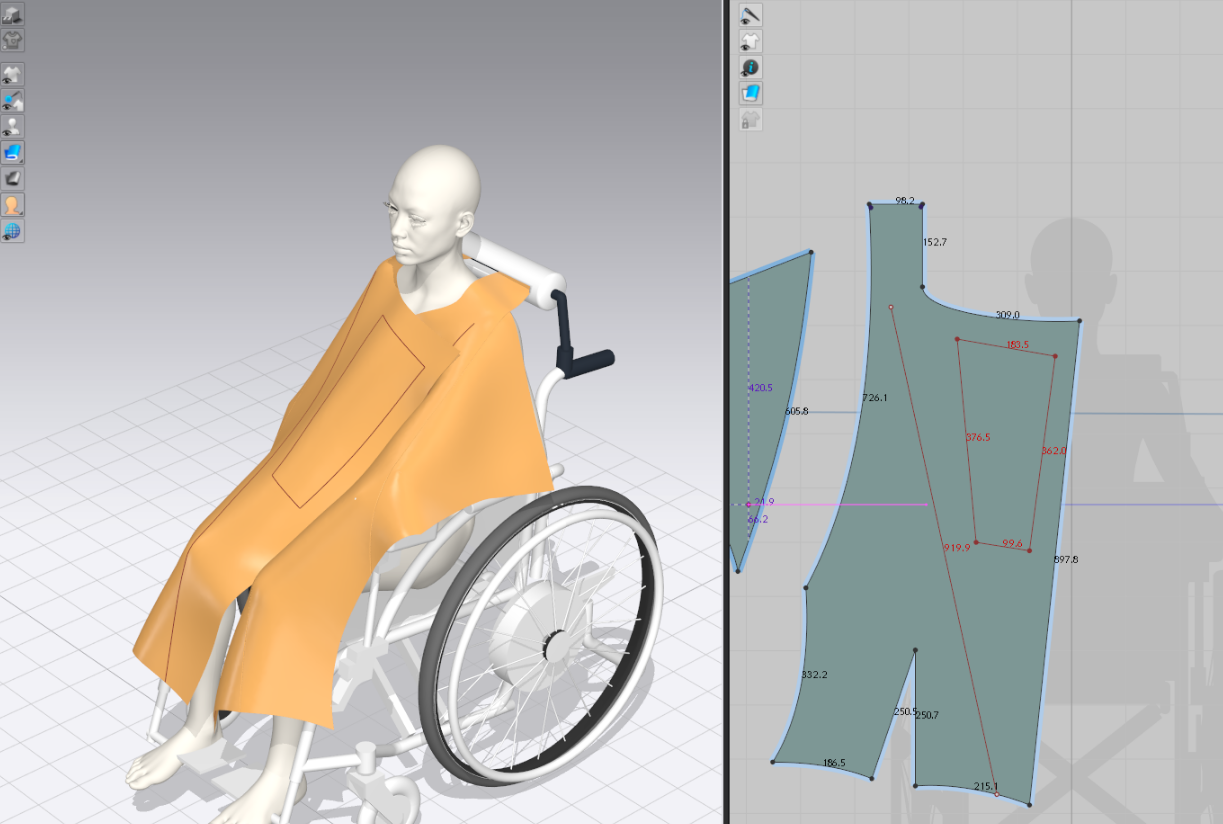1223x824 pixels.
Task: Select the 98.2 neck edge measurement
Action: 905,201
